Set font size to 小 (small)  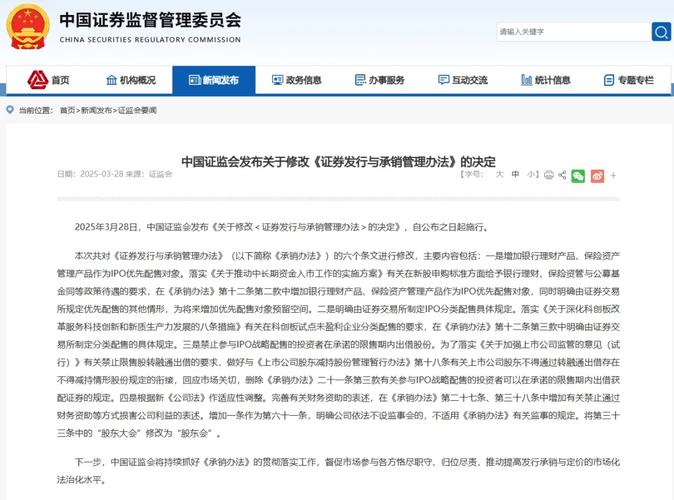click(531, 175)
